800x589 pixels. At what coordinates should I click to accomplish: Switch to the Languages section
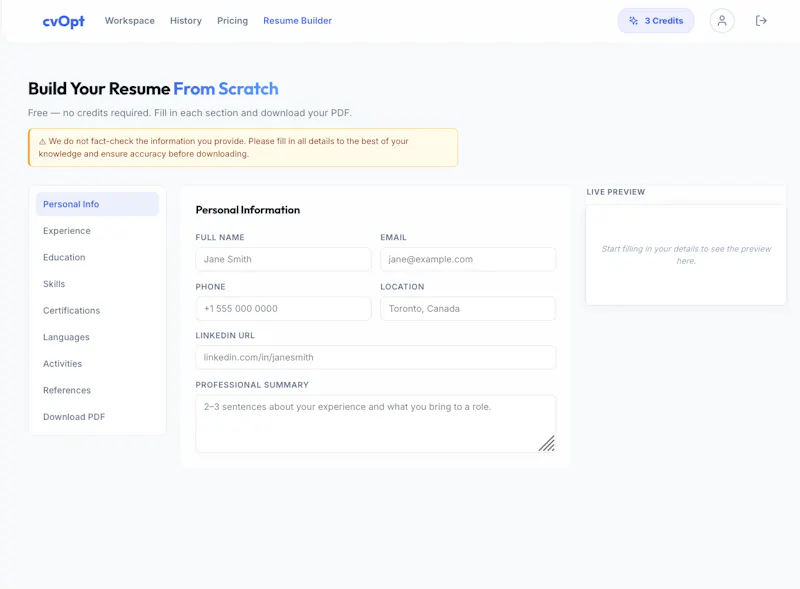pos(97,337)
